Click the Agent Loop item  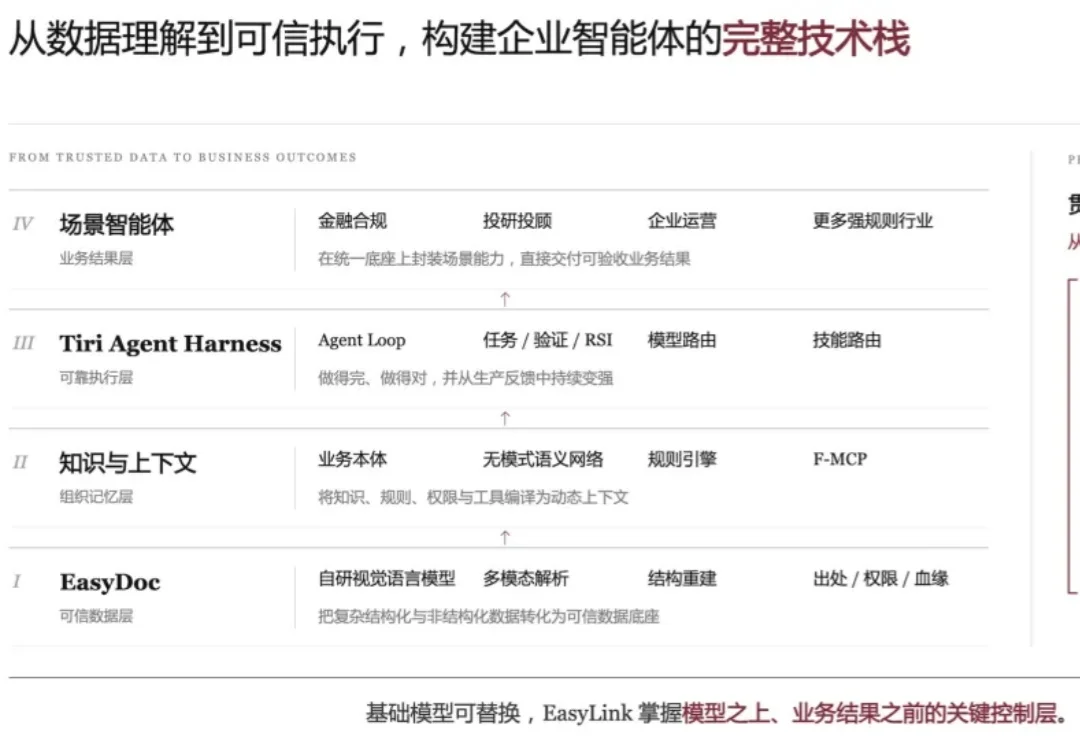tap(362, 340)
